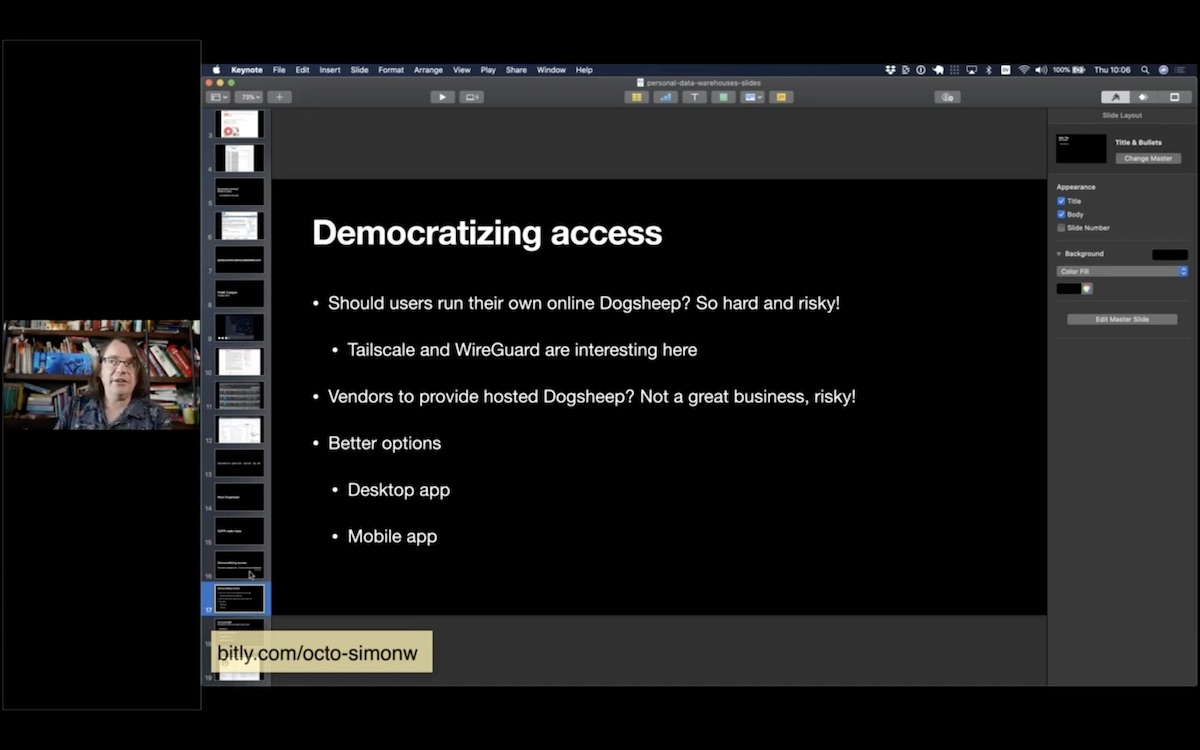Click the Dropbox menu bar icon
Screen dimensions: 1200x750
890,70
